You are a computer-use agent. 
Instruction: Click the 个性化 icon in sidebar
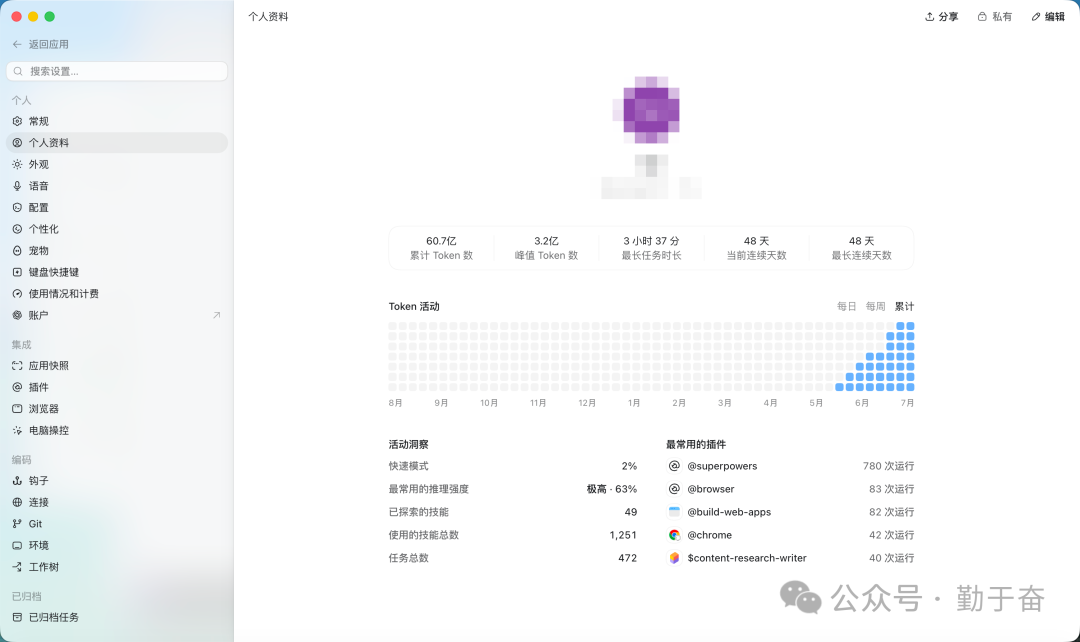point(17,229)
